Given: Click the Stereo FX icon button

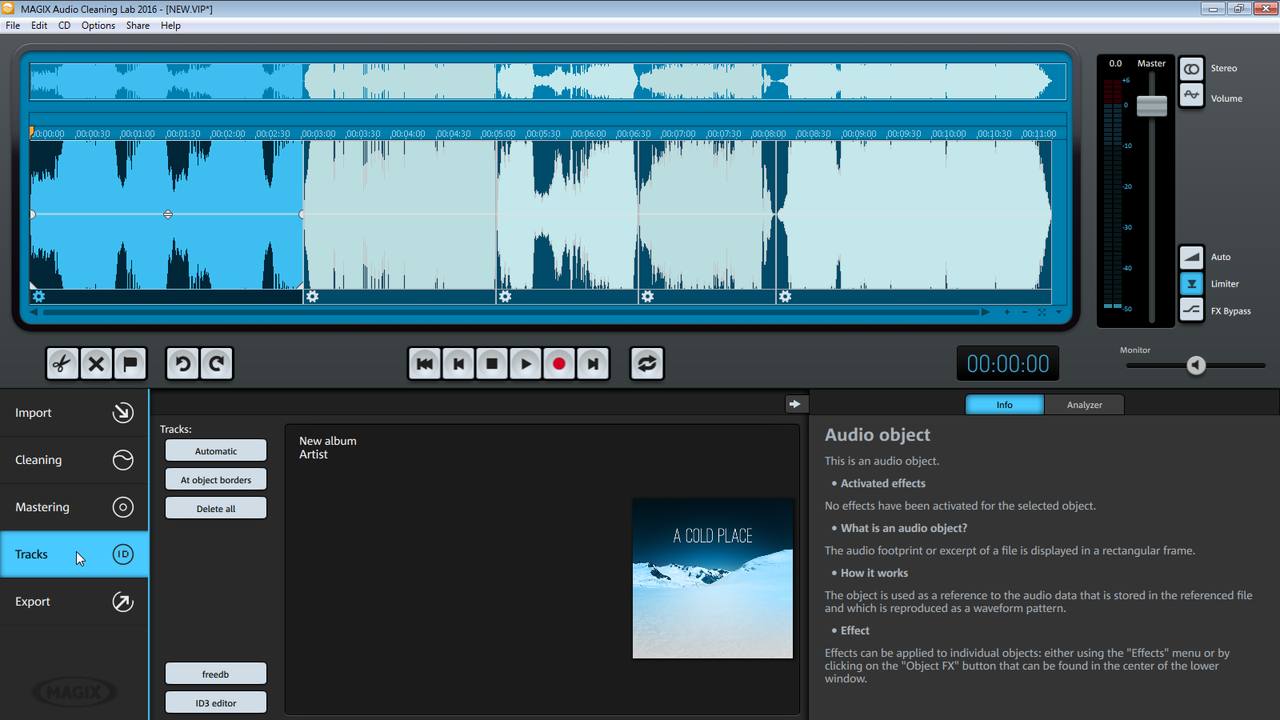Looking at the screenshot, I should coord(1191,69).
